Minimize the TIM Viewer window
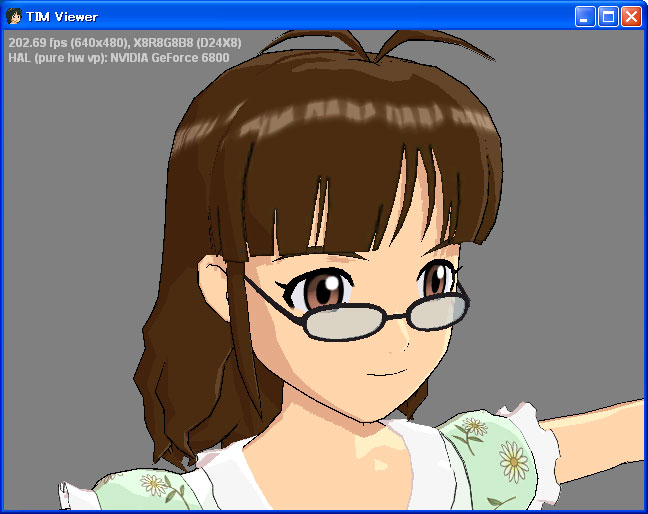This screenshot has height=514, width=648. (x=585, y=17)
